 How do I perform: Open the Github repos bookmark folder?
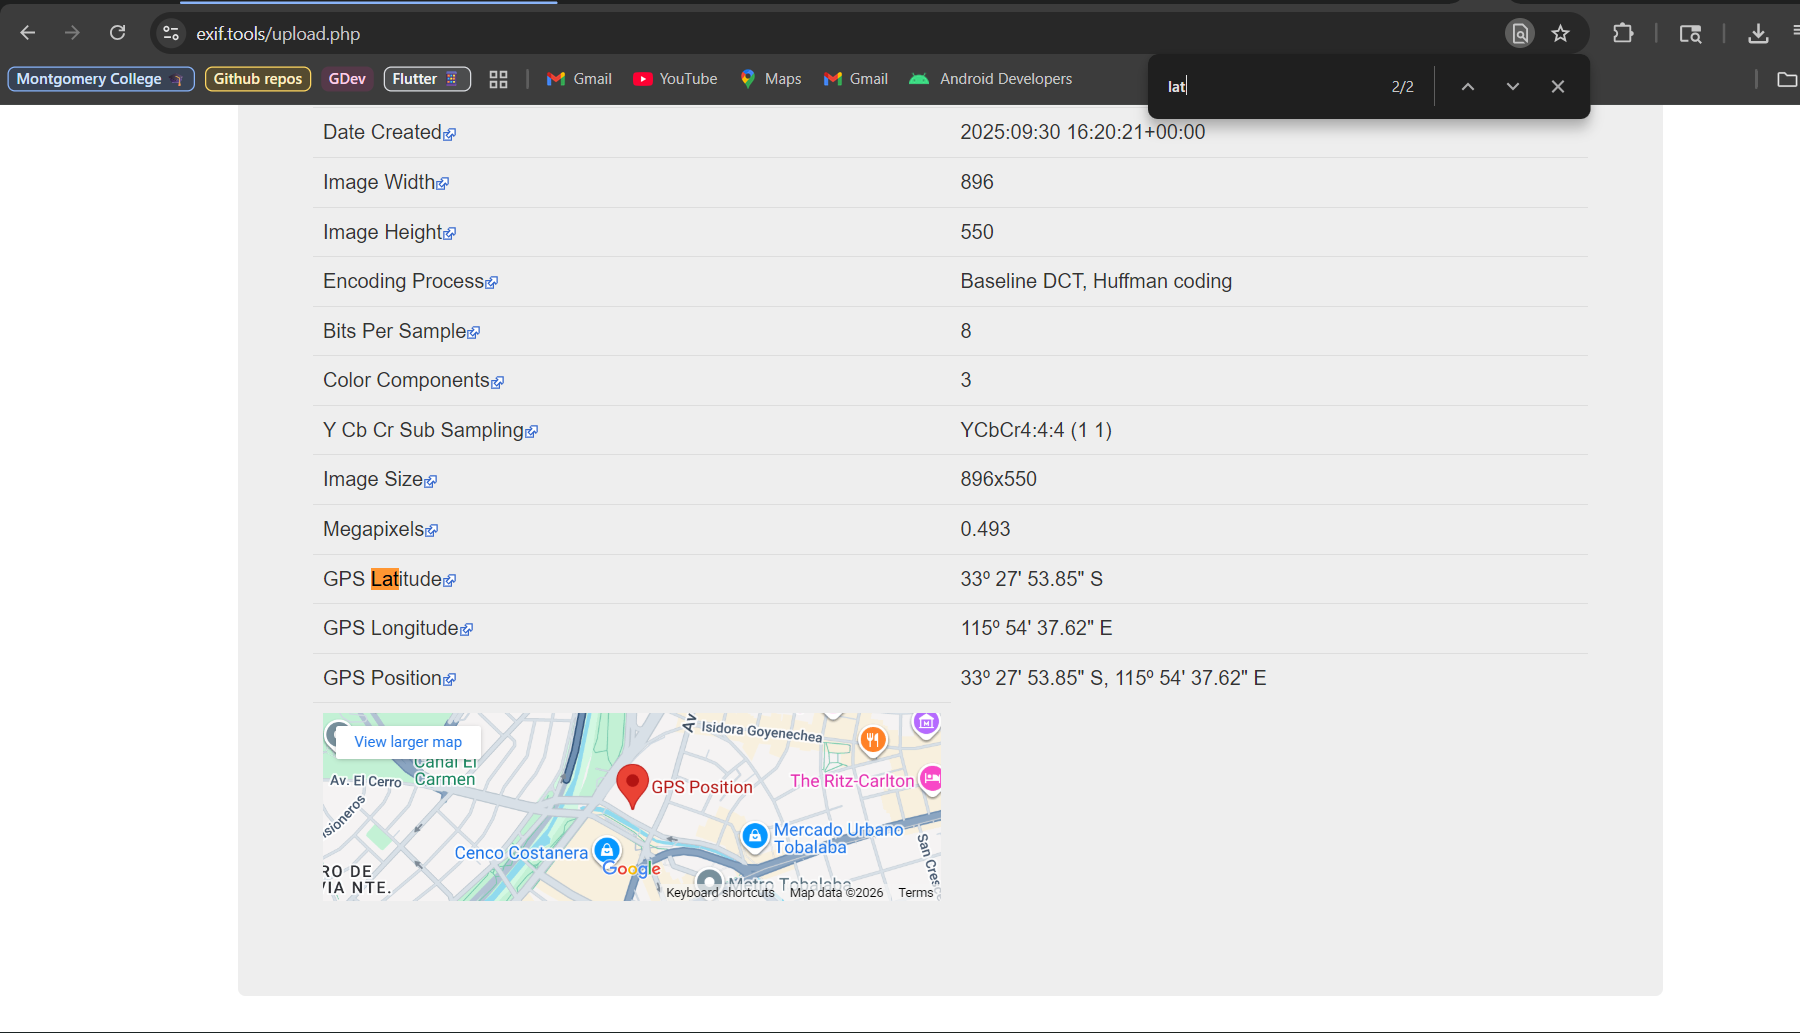click(x=258, y=79)
